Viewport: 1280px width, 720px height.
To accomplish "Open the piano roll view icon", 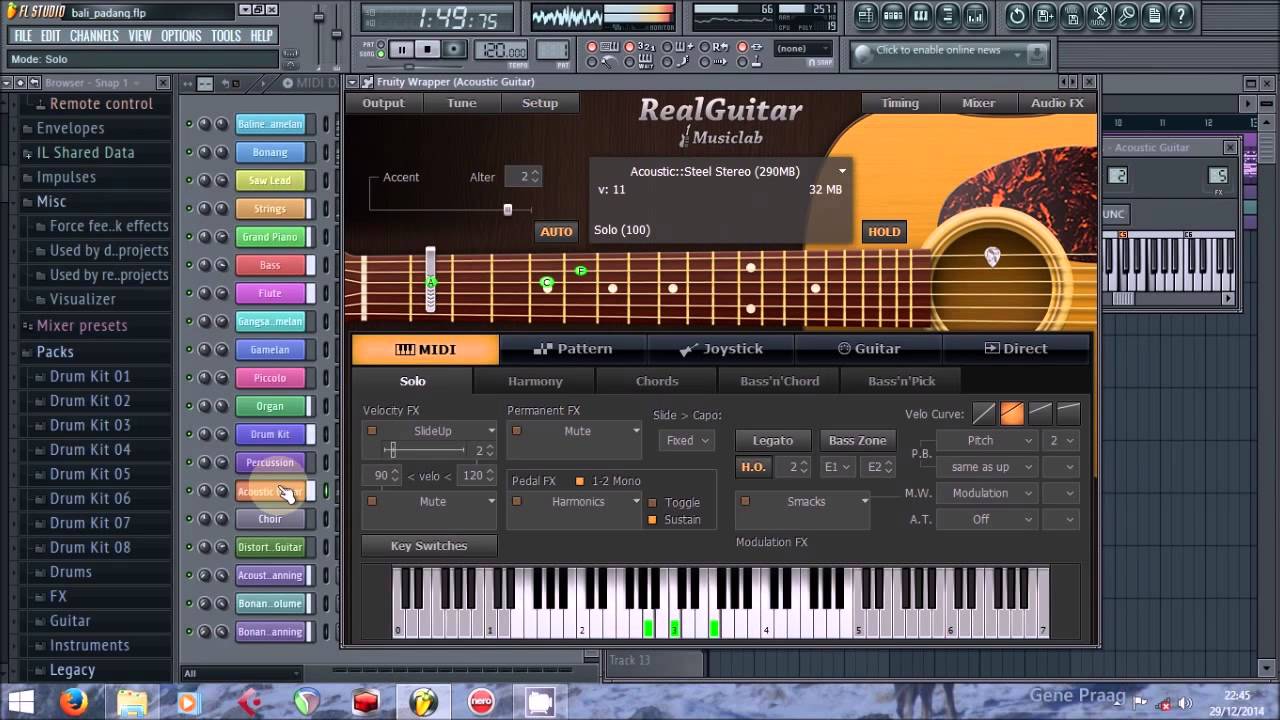I will tap(920, 15).
